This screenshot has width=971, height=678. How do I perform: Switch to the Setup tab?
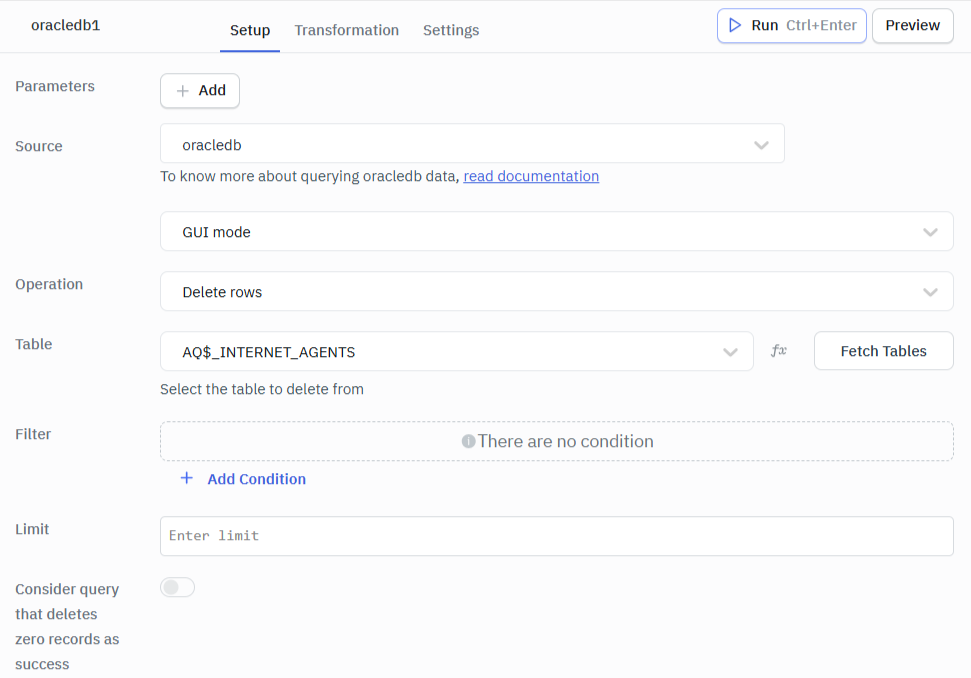point(250,30)
